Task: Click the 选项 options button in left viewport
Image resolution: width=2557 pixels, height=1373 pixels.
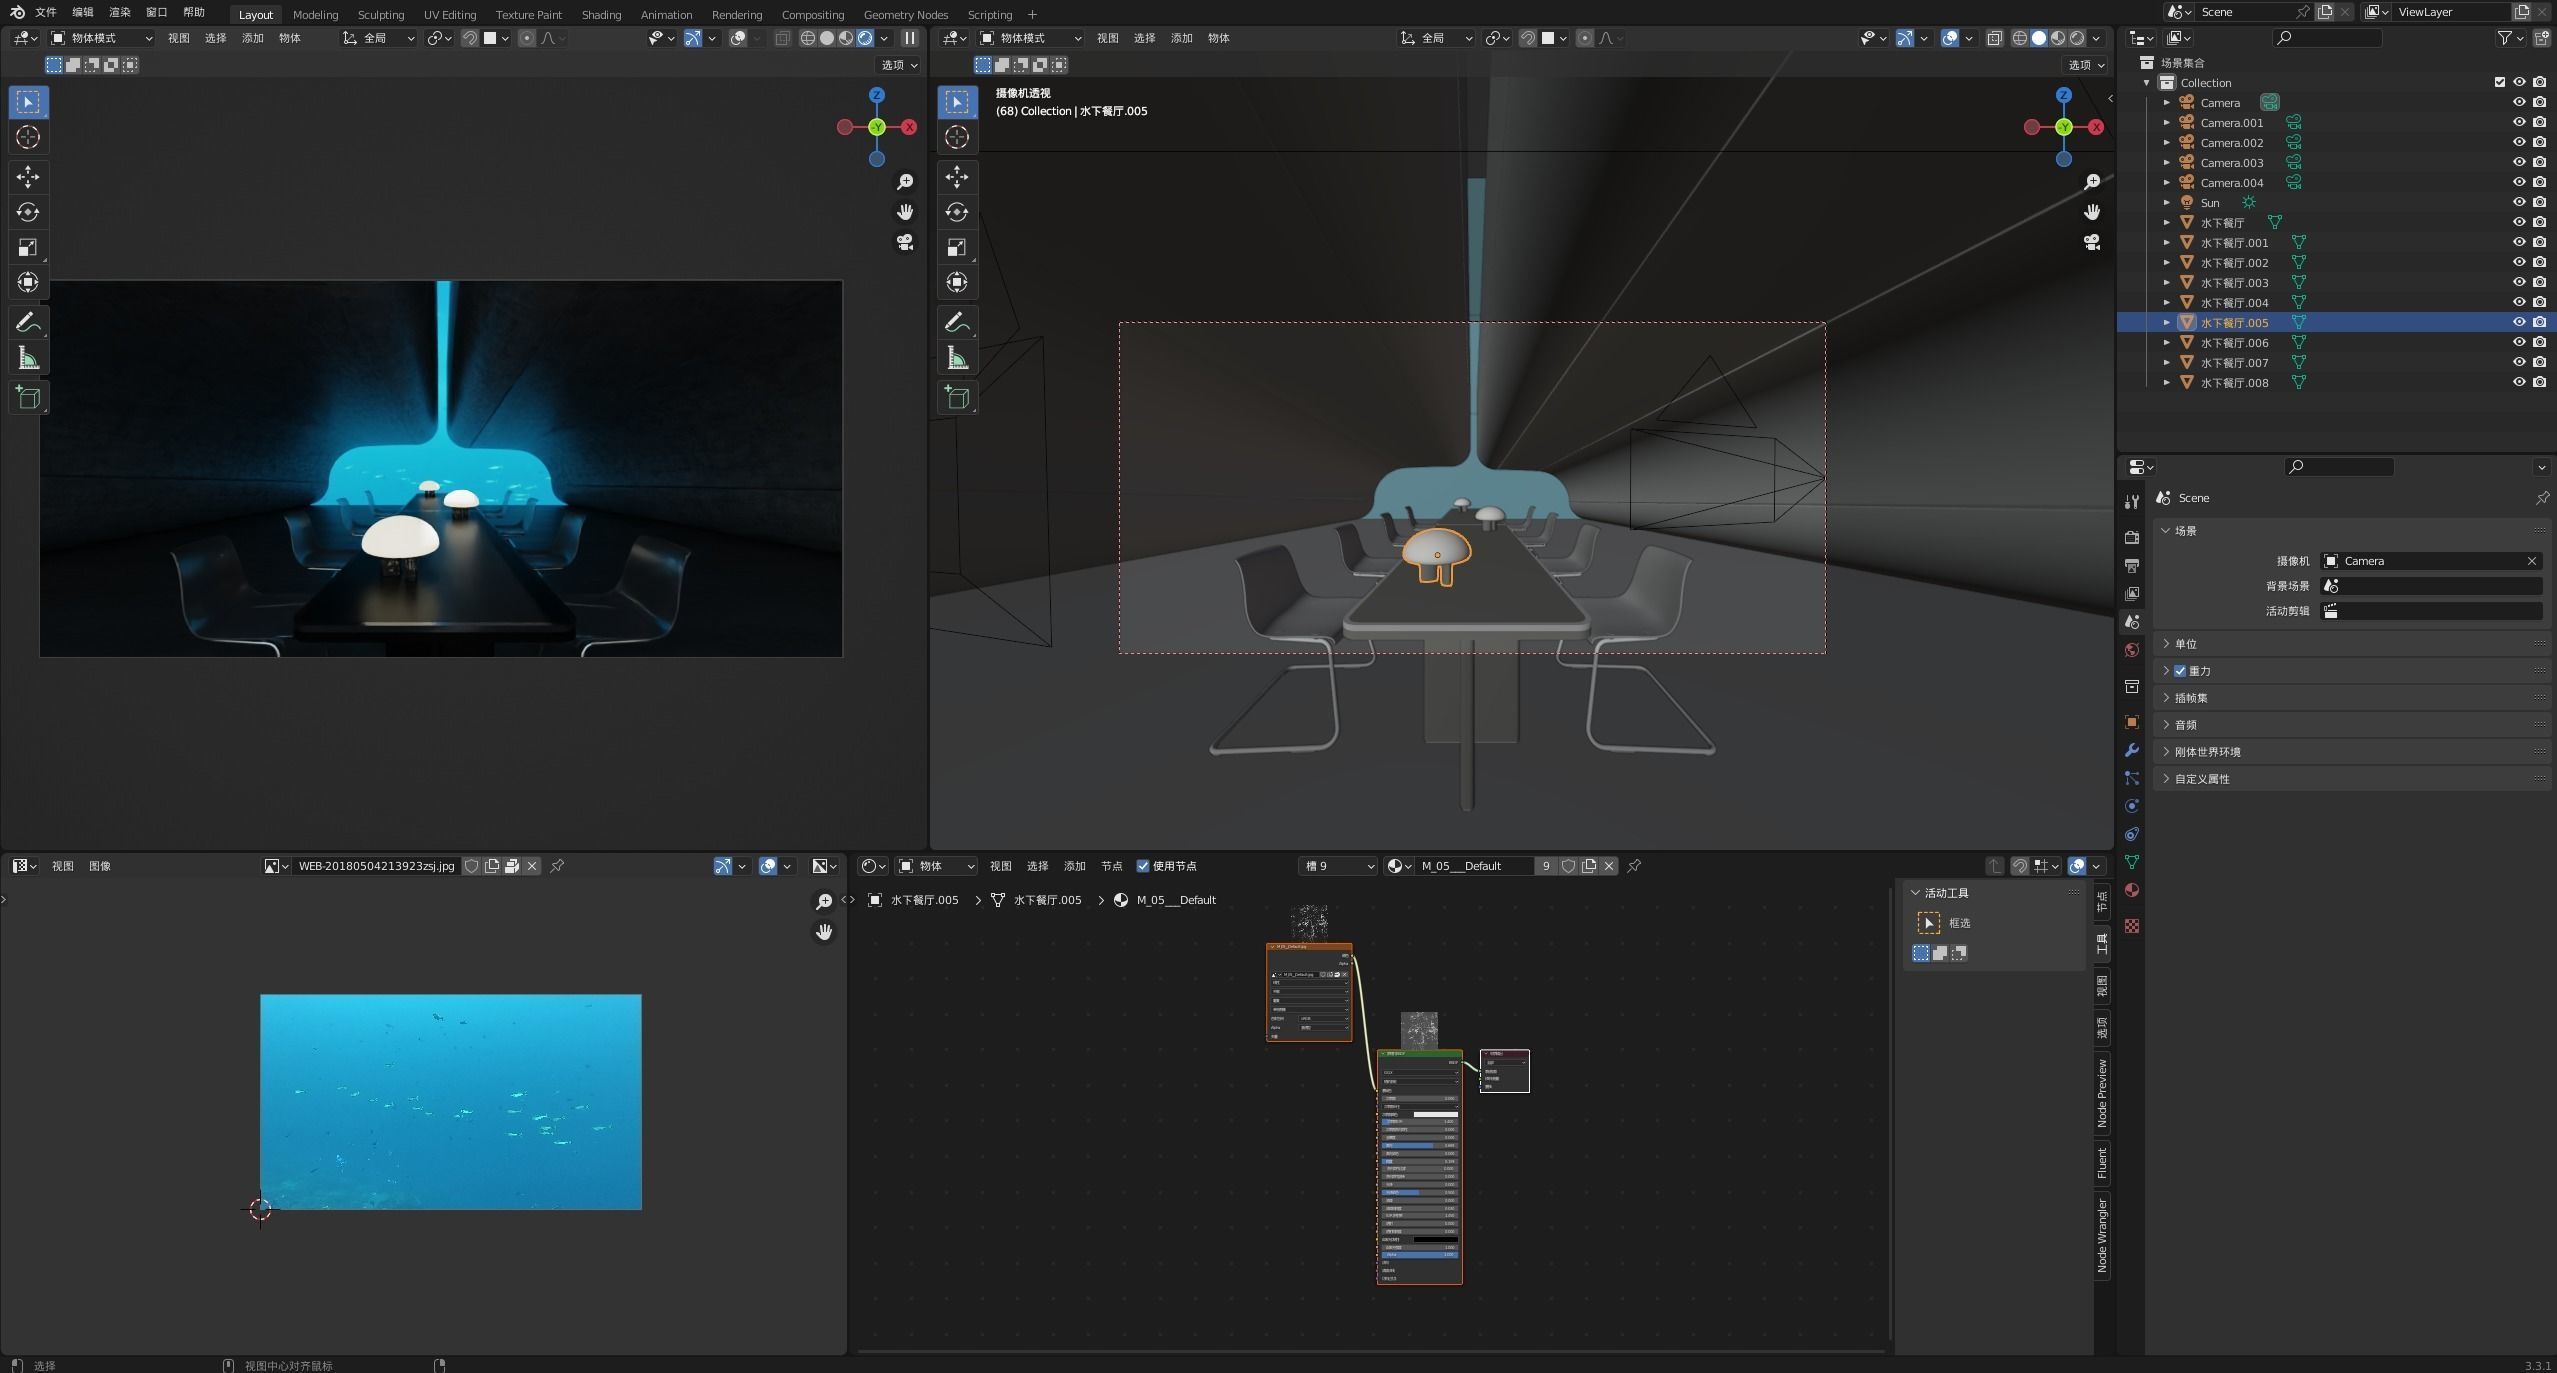Action: point(898,65)
